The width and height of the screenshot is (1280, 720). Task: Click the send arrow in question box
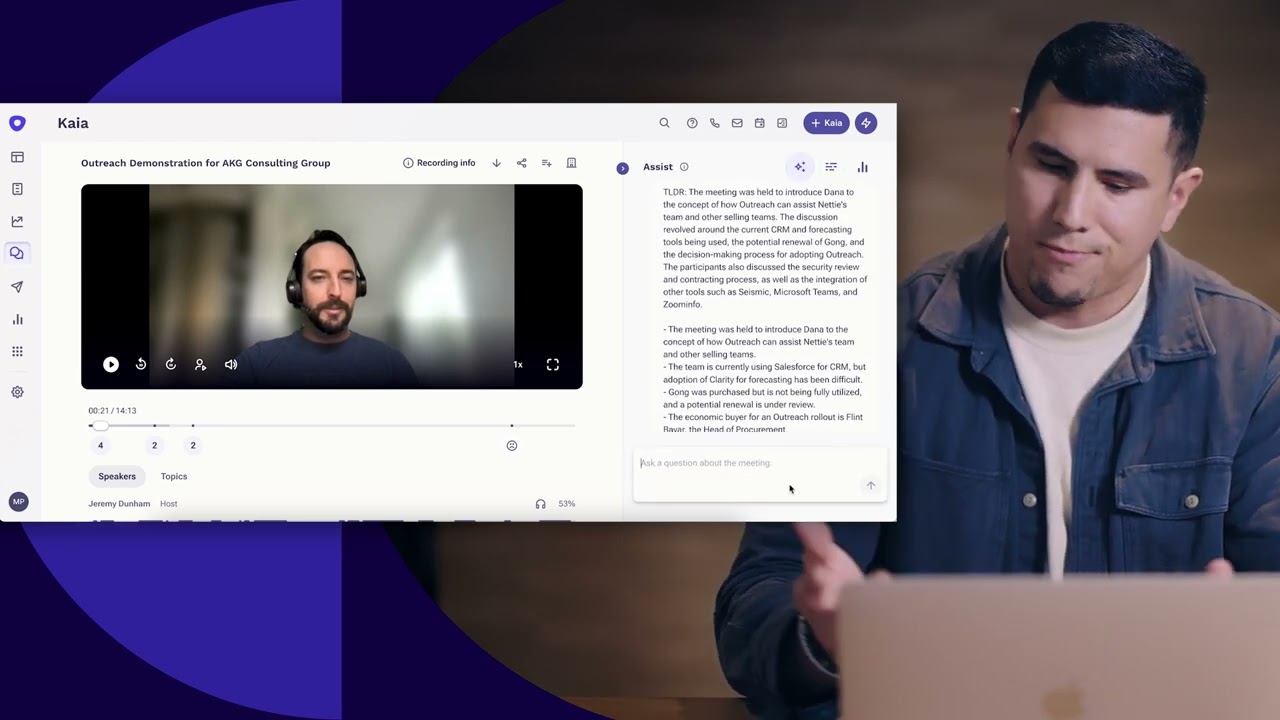pos(871,486)
